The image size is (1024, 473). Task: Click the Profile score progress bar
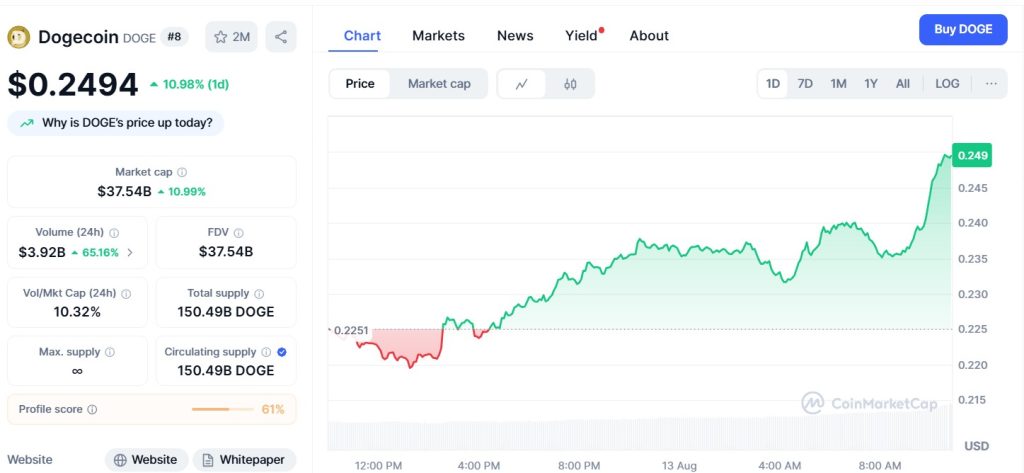coord(223,409)
